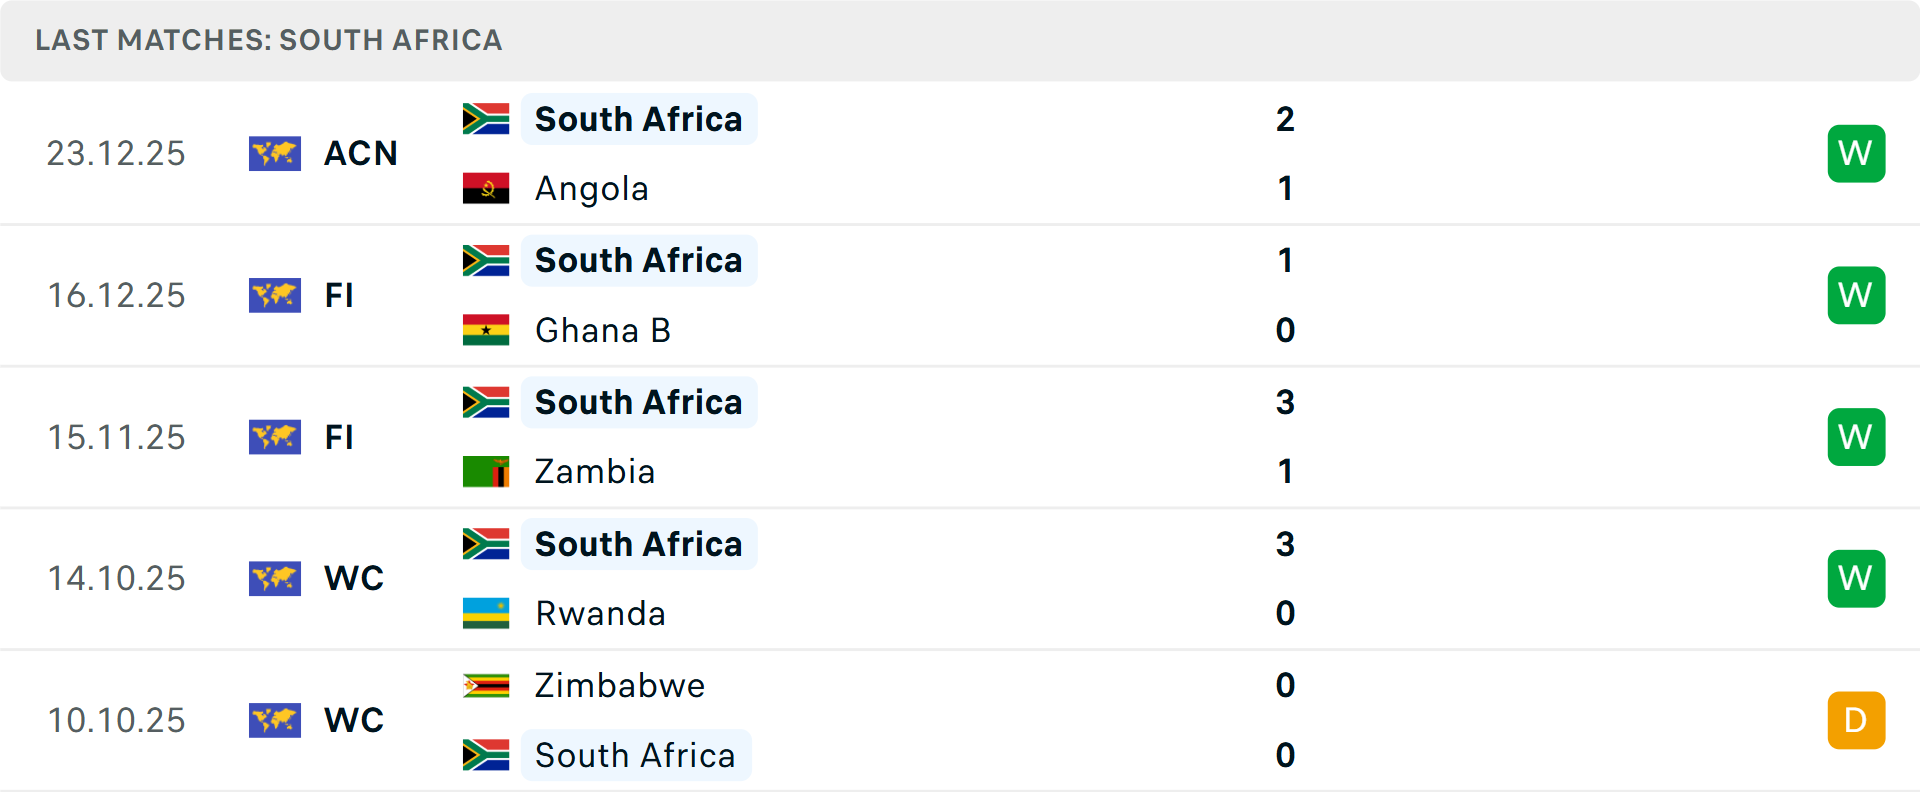Image resolution: width=1920 pixels, height=792 pixels.
Task: Open the Rwanda team link
Action: 600,613
